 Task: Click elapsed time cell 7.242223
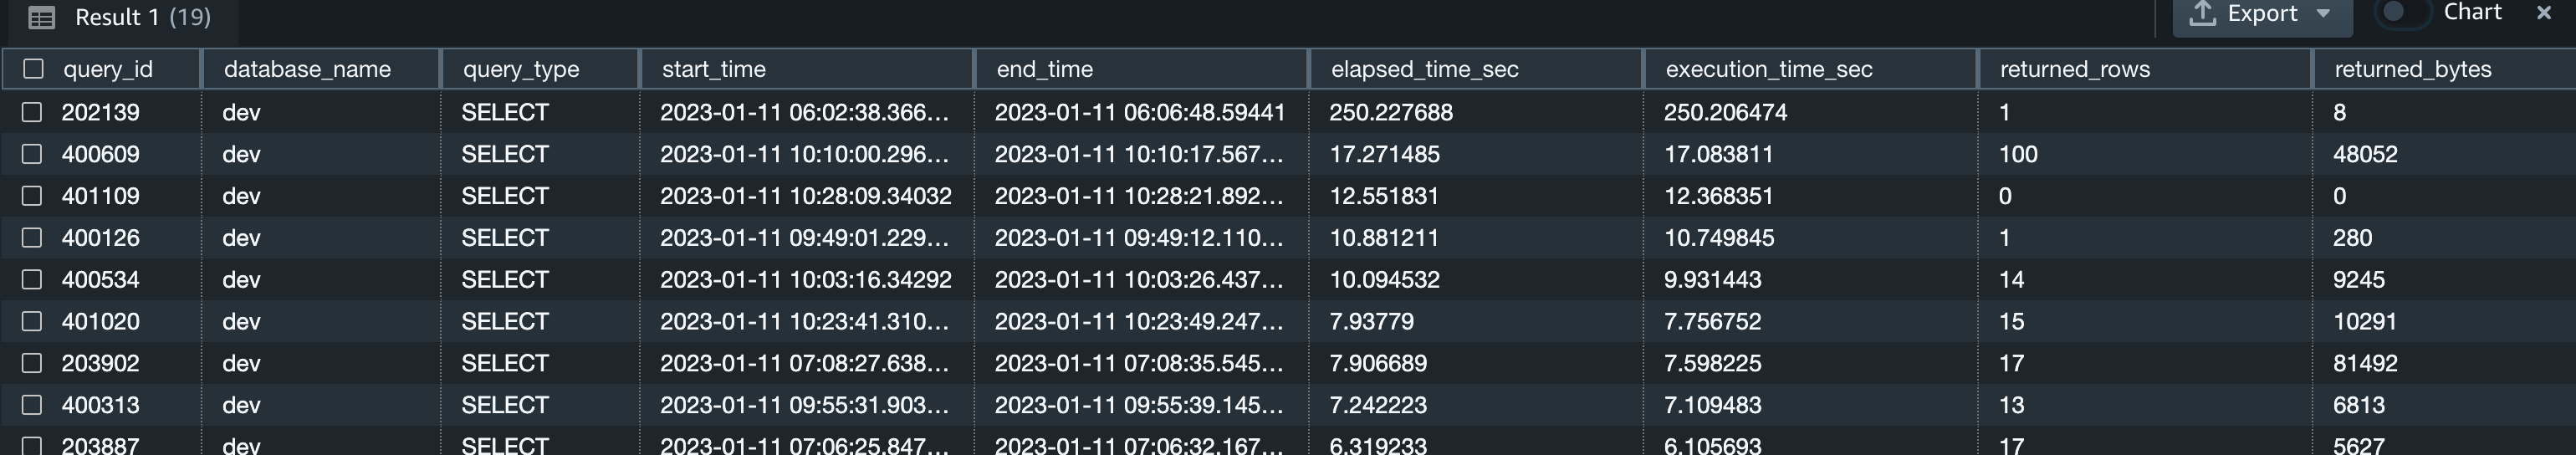1377,405
